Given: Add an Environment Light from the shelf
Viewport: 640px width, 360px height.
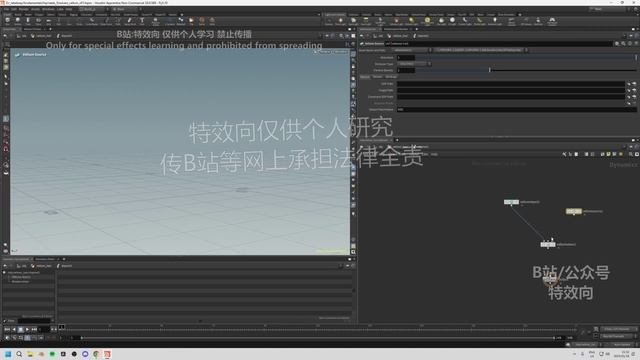Looking at the screenshot, I should 427,20.
